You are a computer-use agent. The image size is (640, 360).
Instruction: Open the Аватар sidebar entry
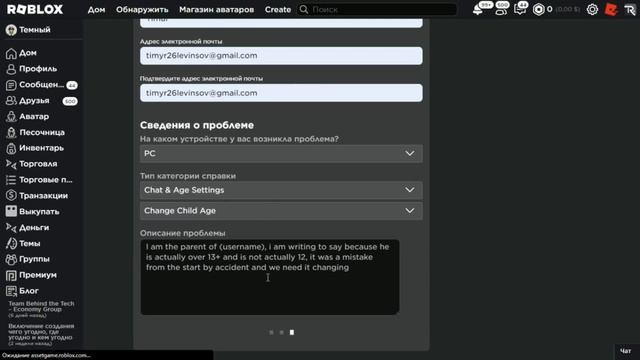27,116
